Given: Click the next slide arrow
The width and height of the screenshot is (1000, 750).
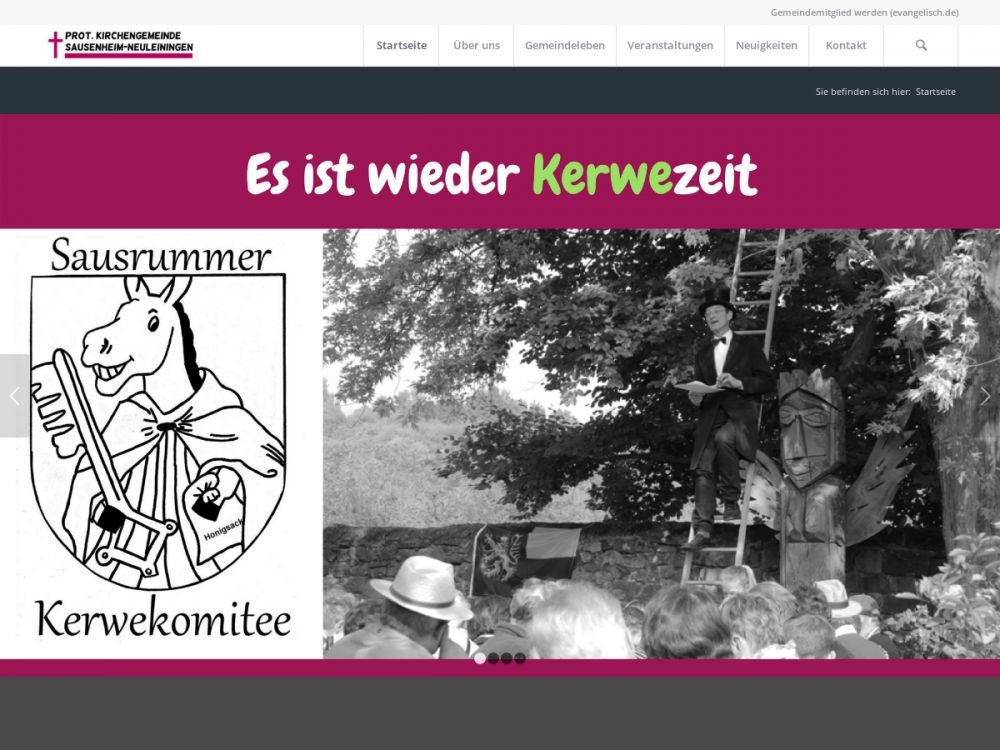Looking at the screenshot, I should point(985,396).
